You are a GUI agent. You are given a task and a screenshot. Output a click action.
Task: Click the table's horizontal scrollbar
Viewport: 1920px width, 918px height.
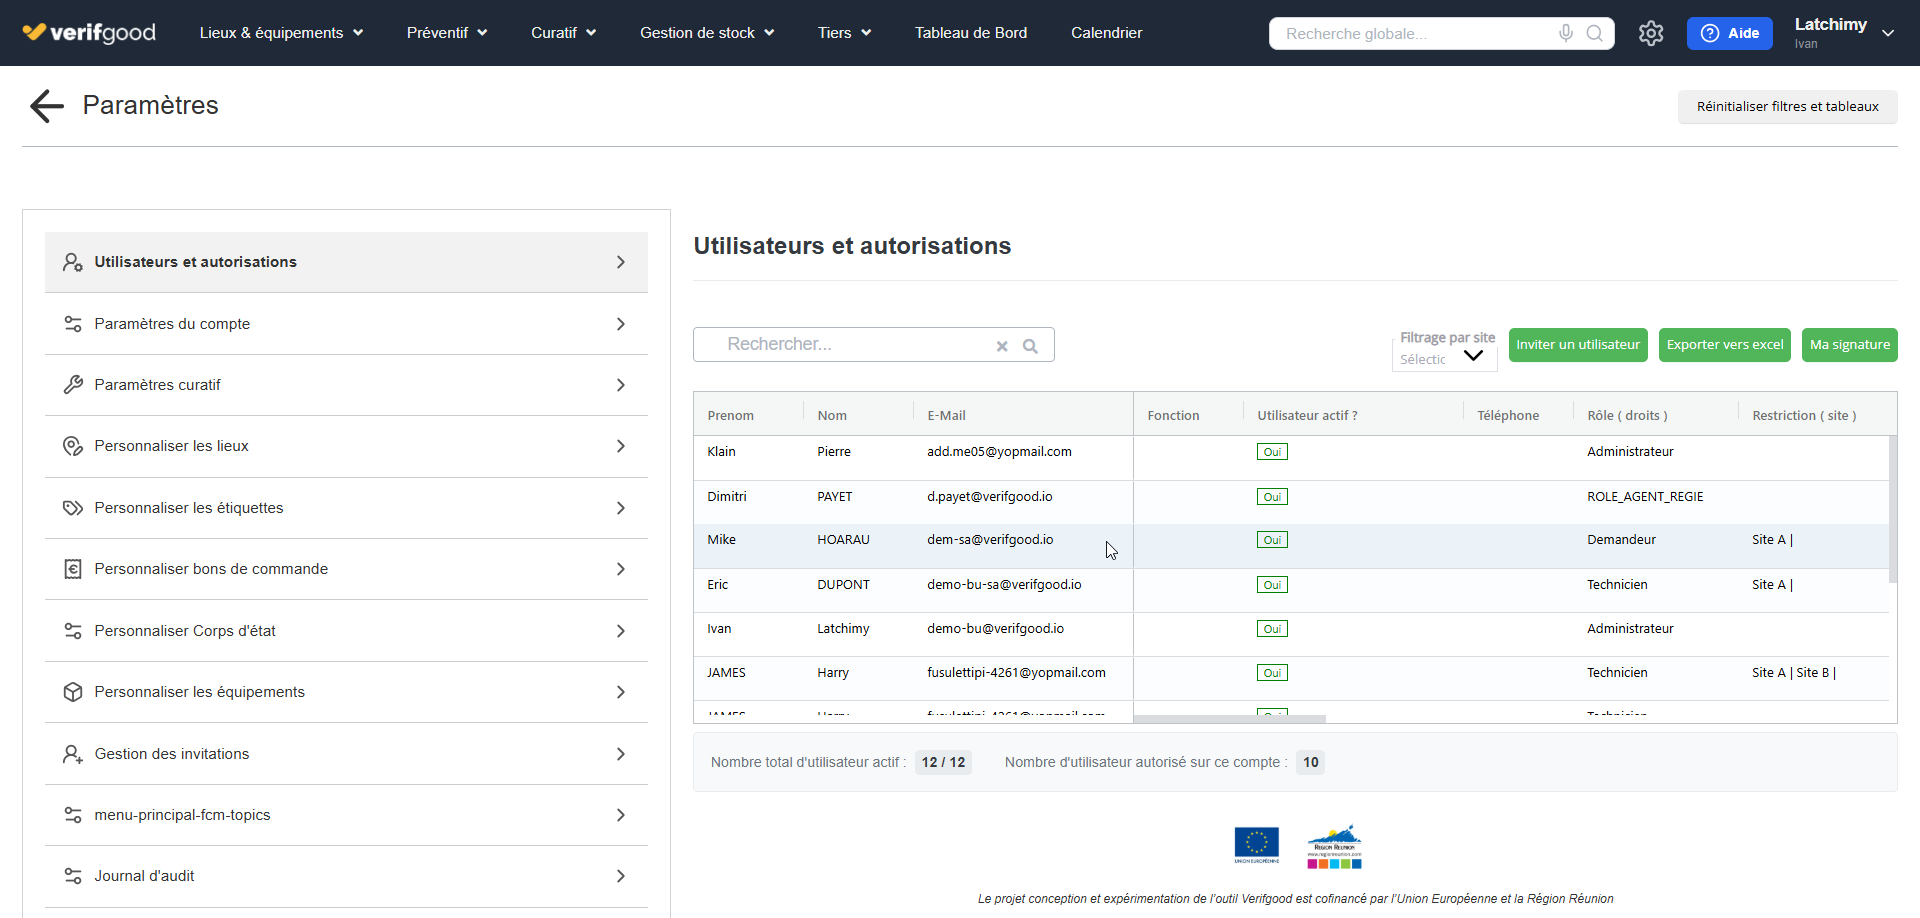(1229, 719)
